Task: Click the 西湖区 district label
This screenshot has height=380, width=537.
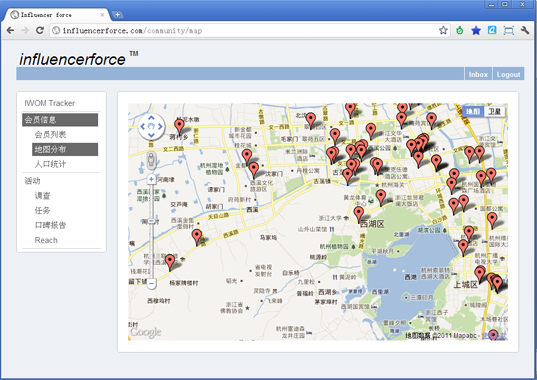Action: click(x=372, y=224)
